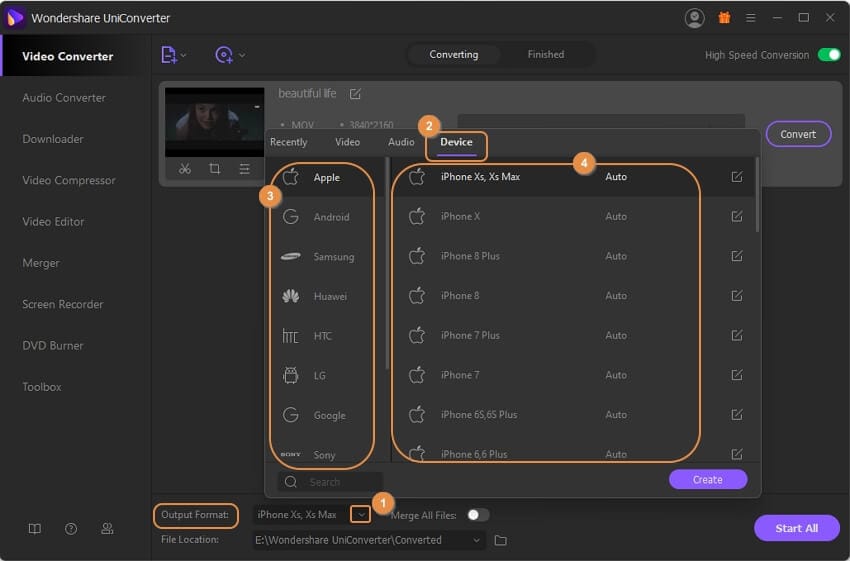Expand the Load DVD dropdown arrow
Viewport: 850px width, 561px height.
coord(242,55)
